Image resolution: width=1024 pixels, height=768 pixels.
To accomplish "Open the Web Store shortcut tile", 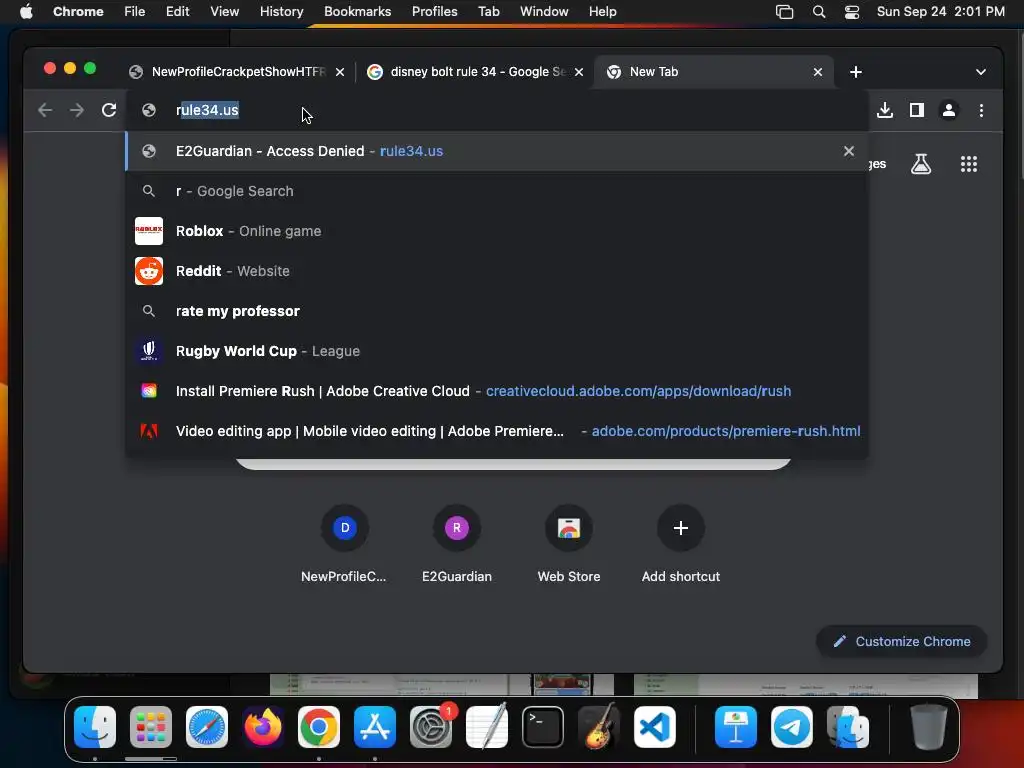I will [x=569, y=543].
